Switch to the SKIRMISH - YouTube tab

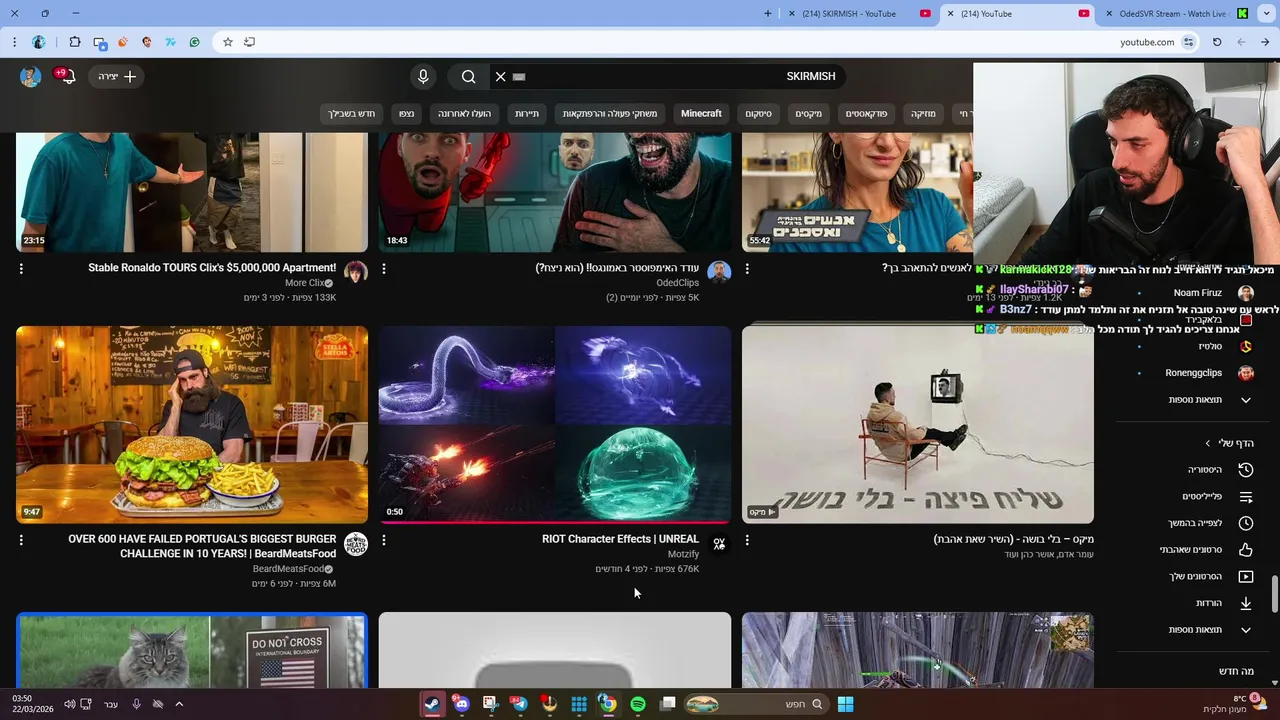pyautogui.click(x=860, y=14)
